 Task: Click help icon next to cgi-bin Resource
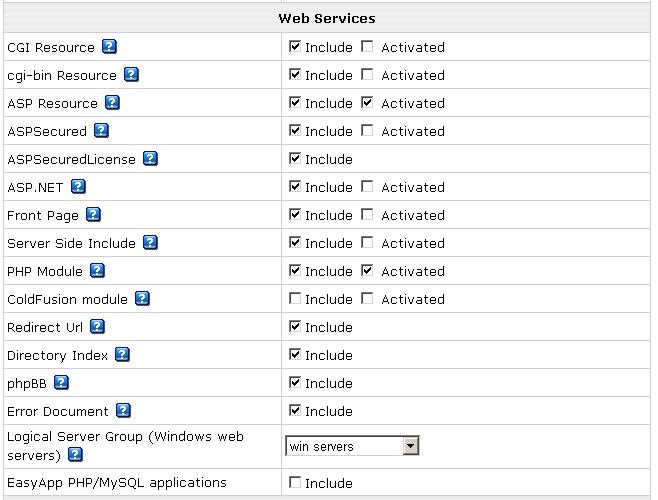(131, 75)
